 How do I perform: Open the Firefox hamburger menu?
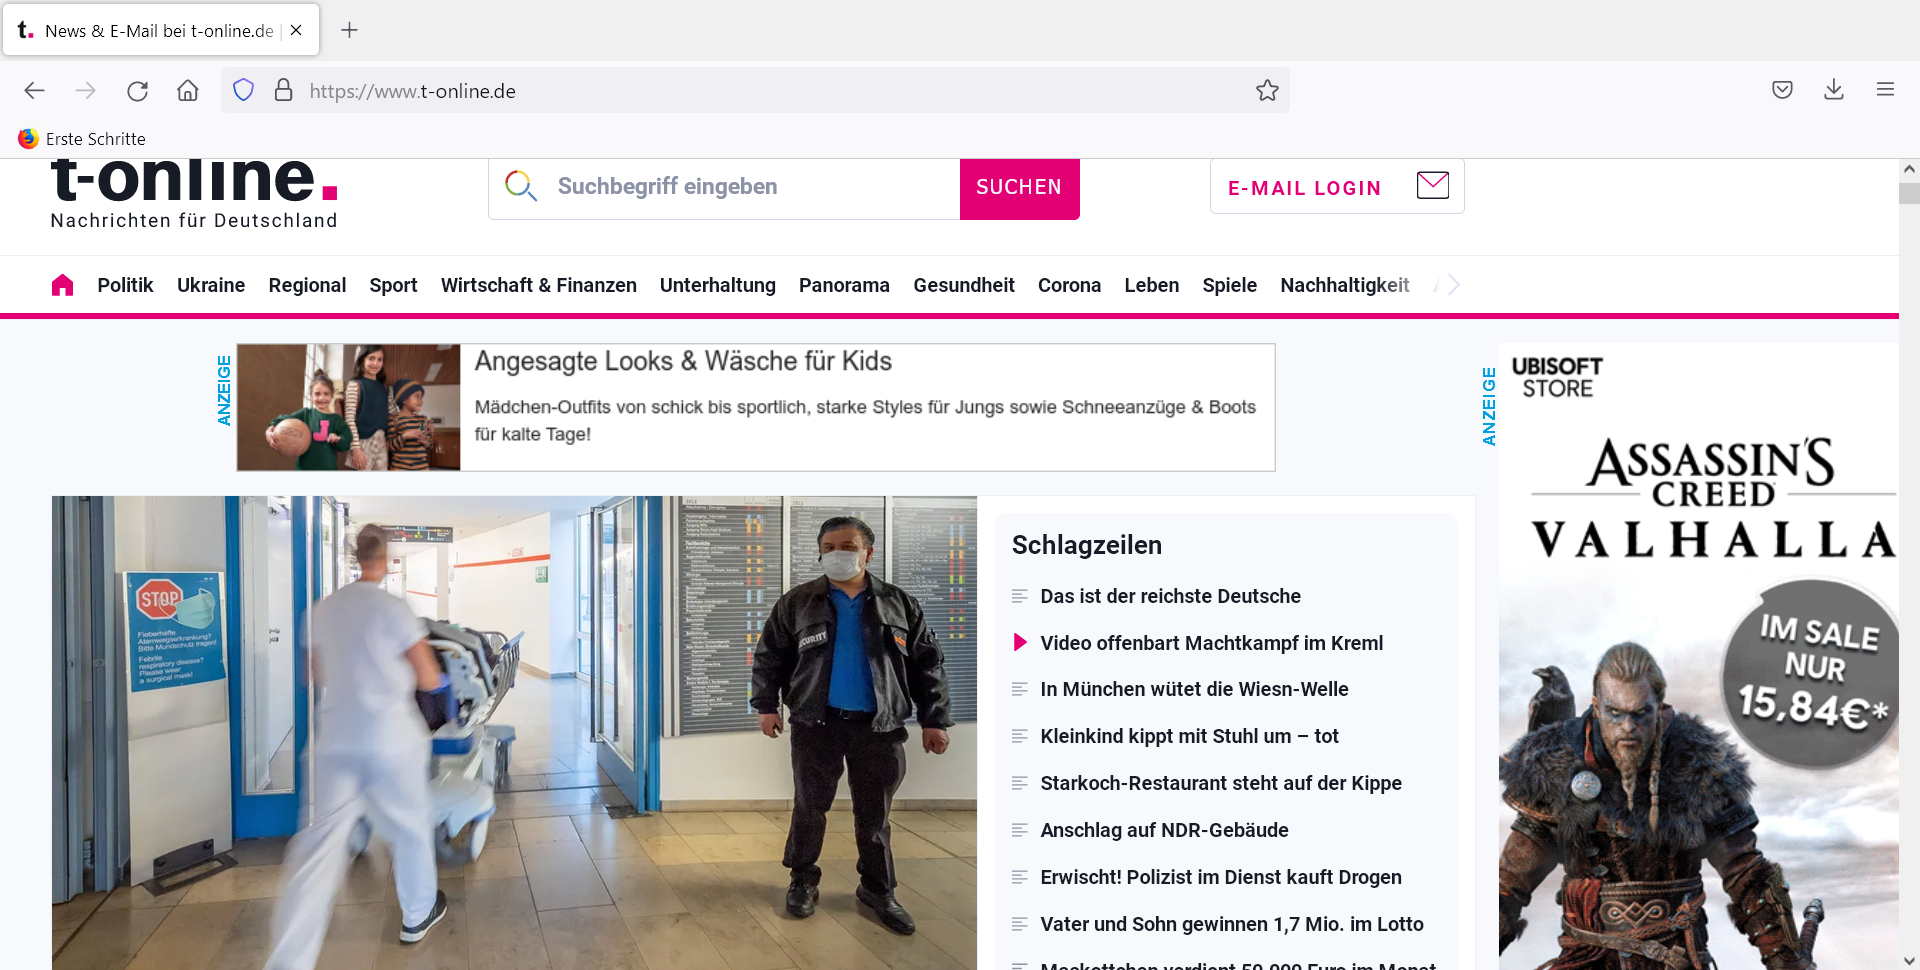pos(1885,90)
